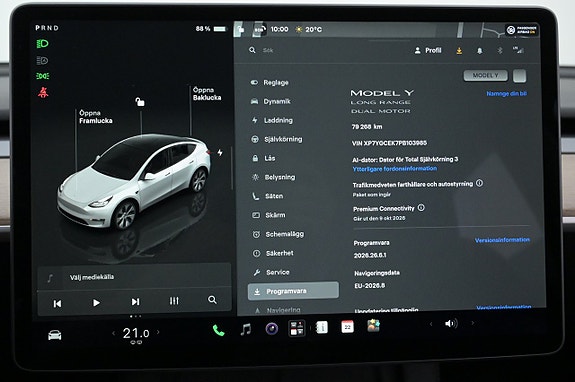Open the Belysning lighting menu

(274, 177)
